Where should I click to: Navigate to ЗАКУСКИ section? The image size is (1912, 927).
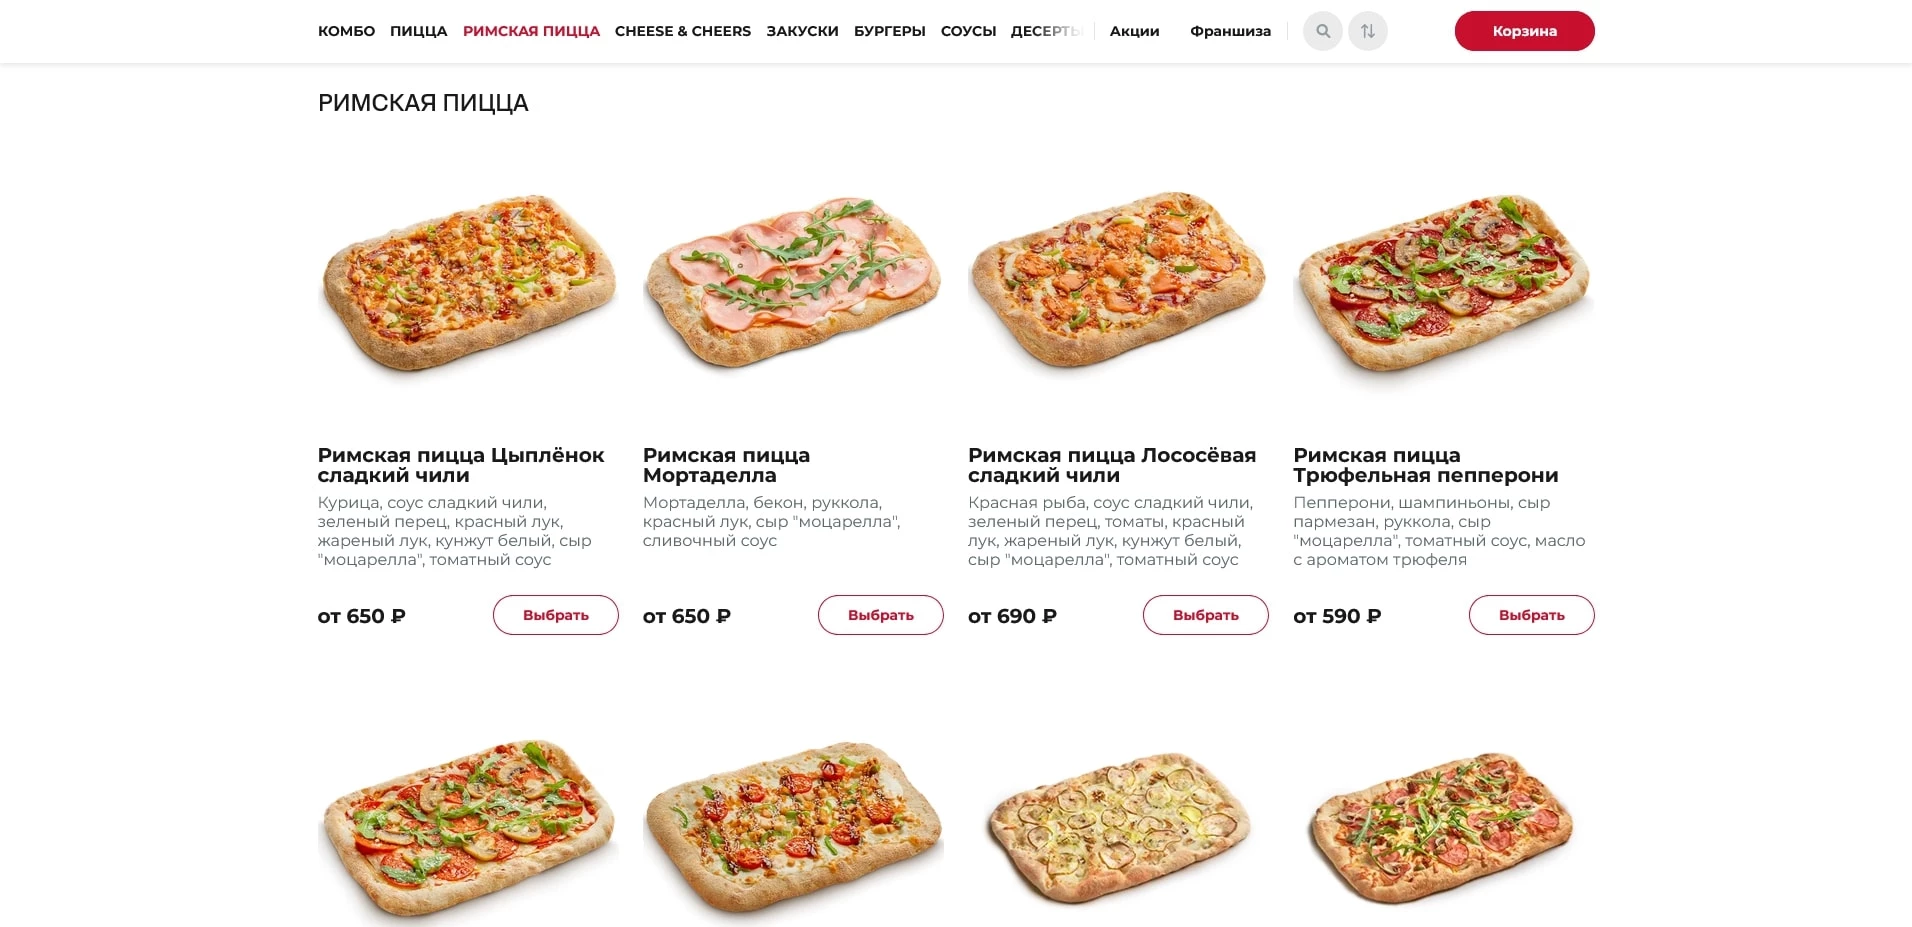(x=802, y=31)
